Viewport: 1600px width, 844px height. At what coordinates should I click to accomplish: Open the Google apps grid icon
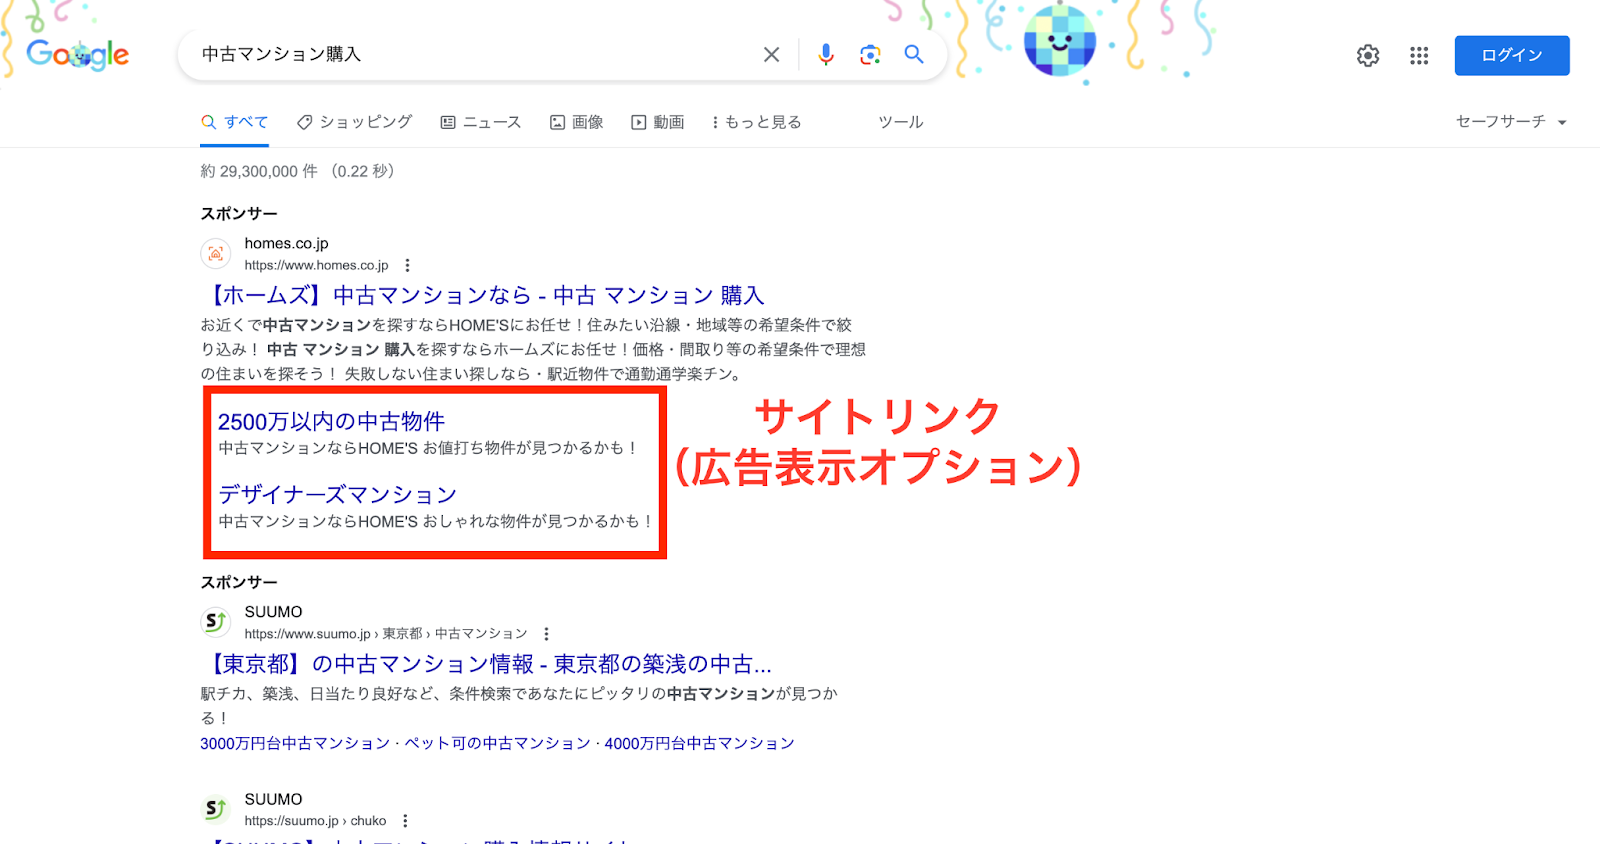click(1419, 56)
